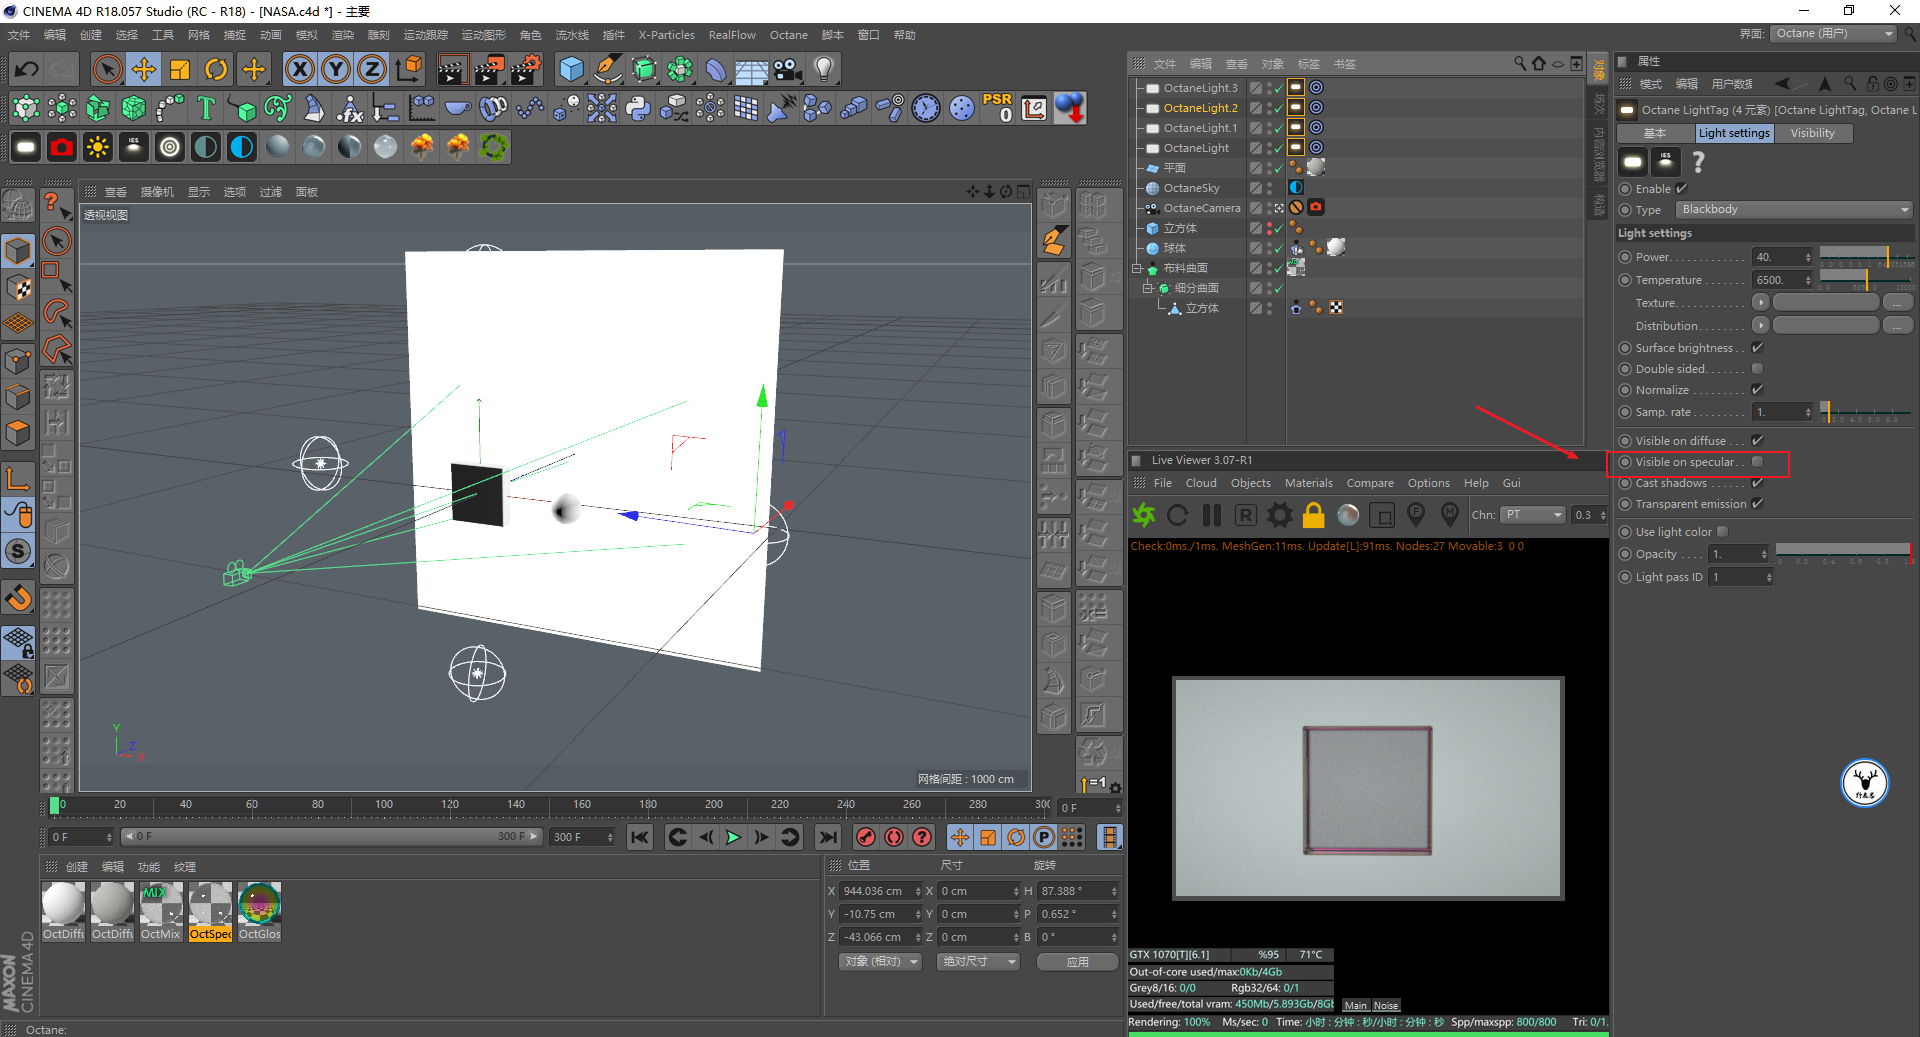This screenshot has height=1037, width=1920.
Task: Click the Texture browse ellipsis button
Action: 1897,303
